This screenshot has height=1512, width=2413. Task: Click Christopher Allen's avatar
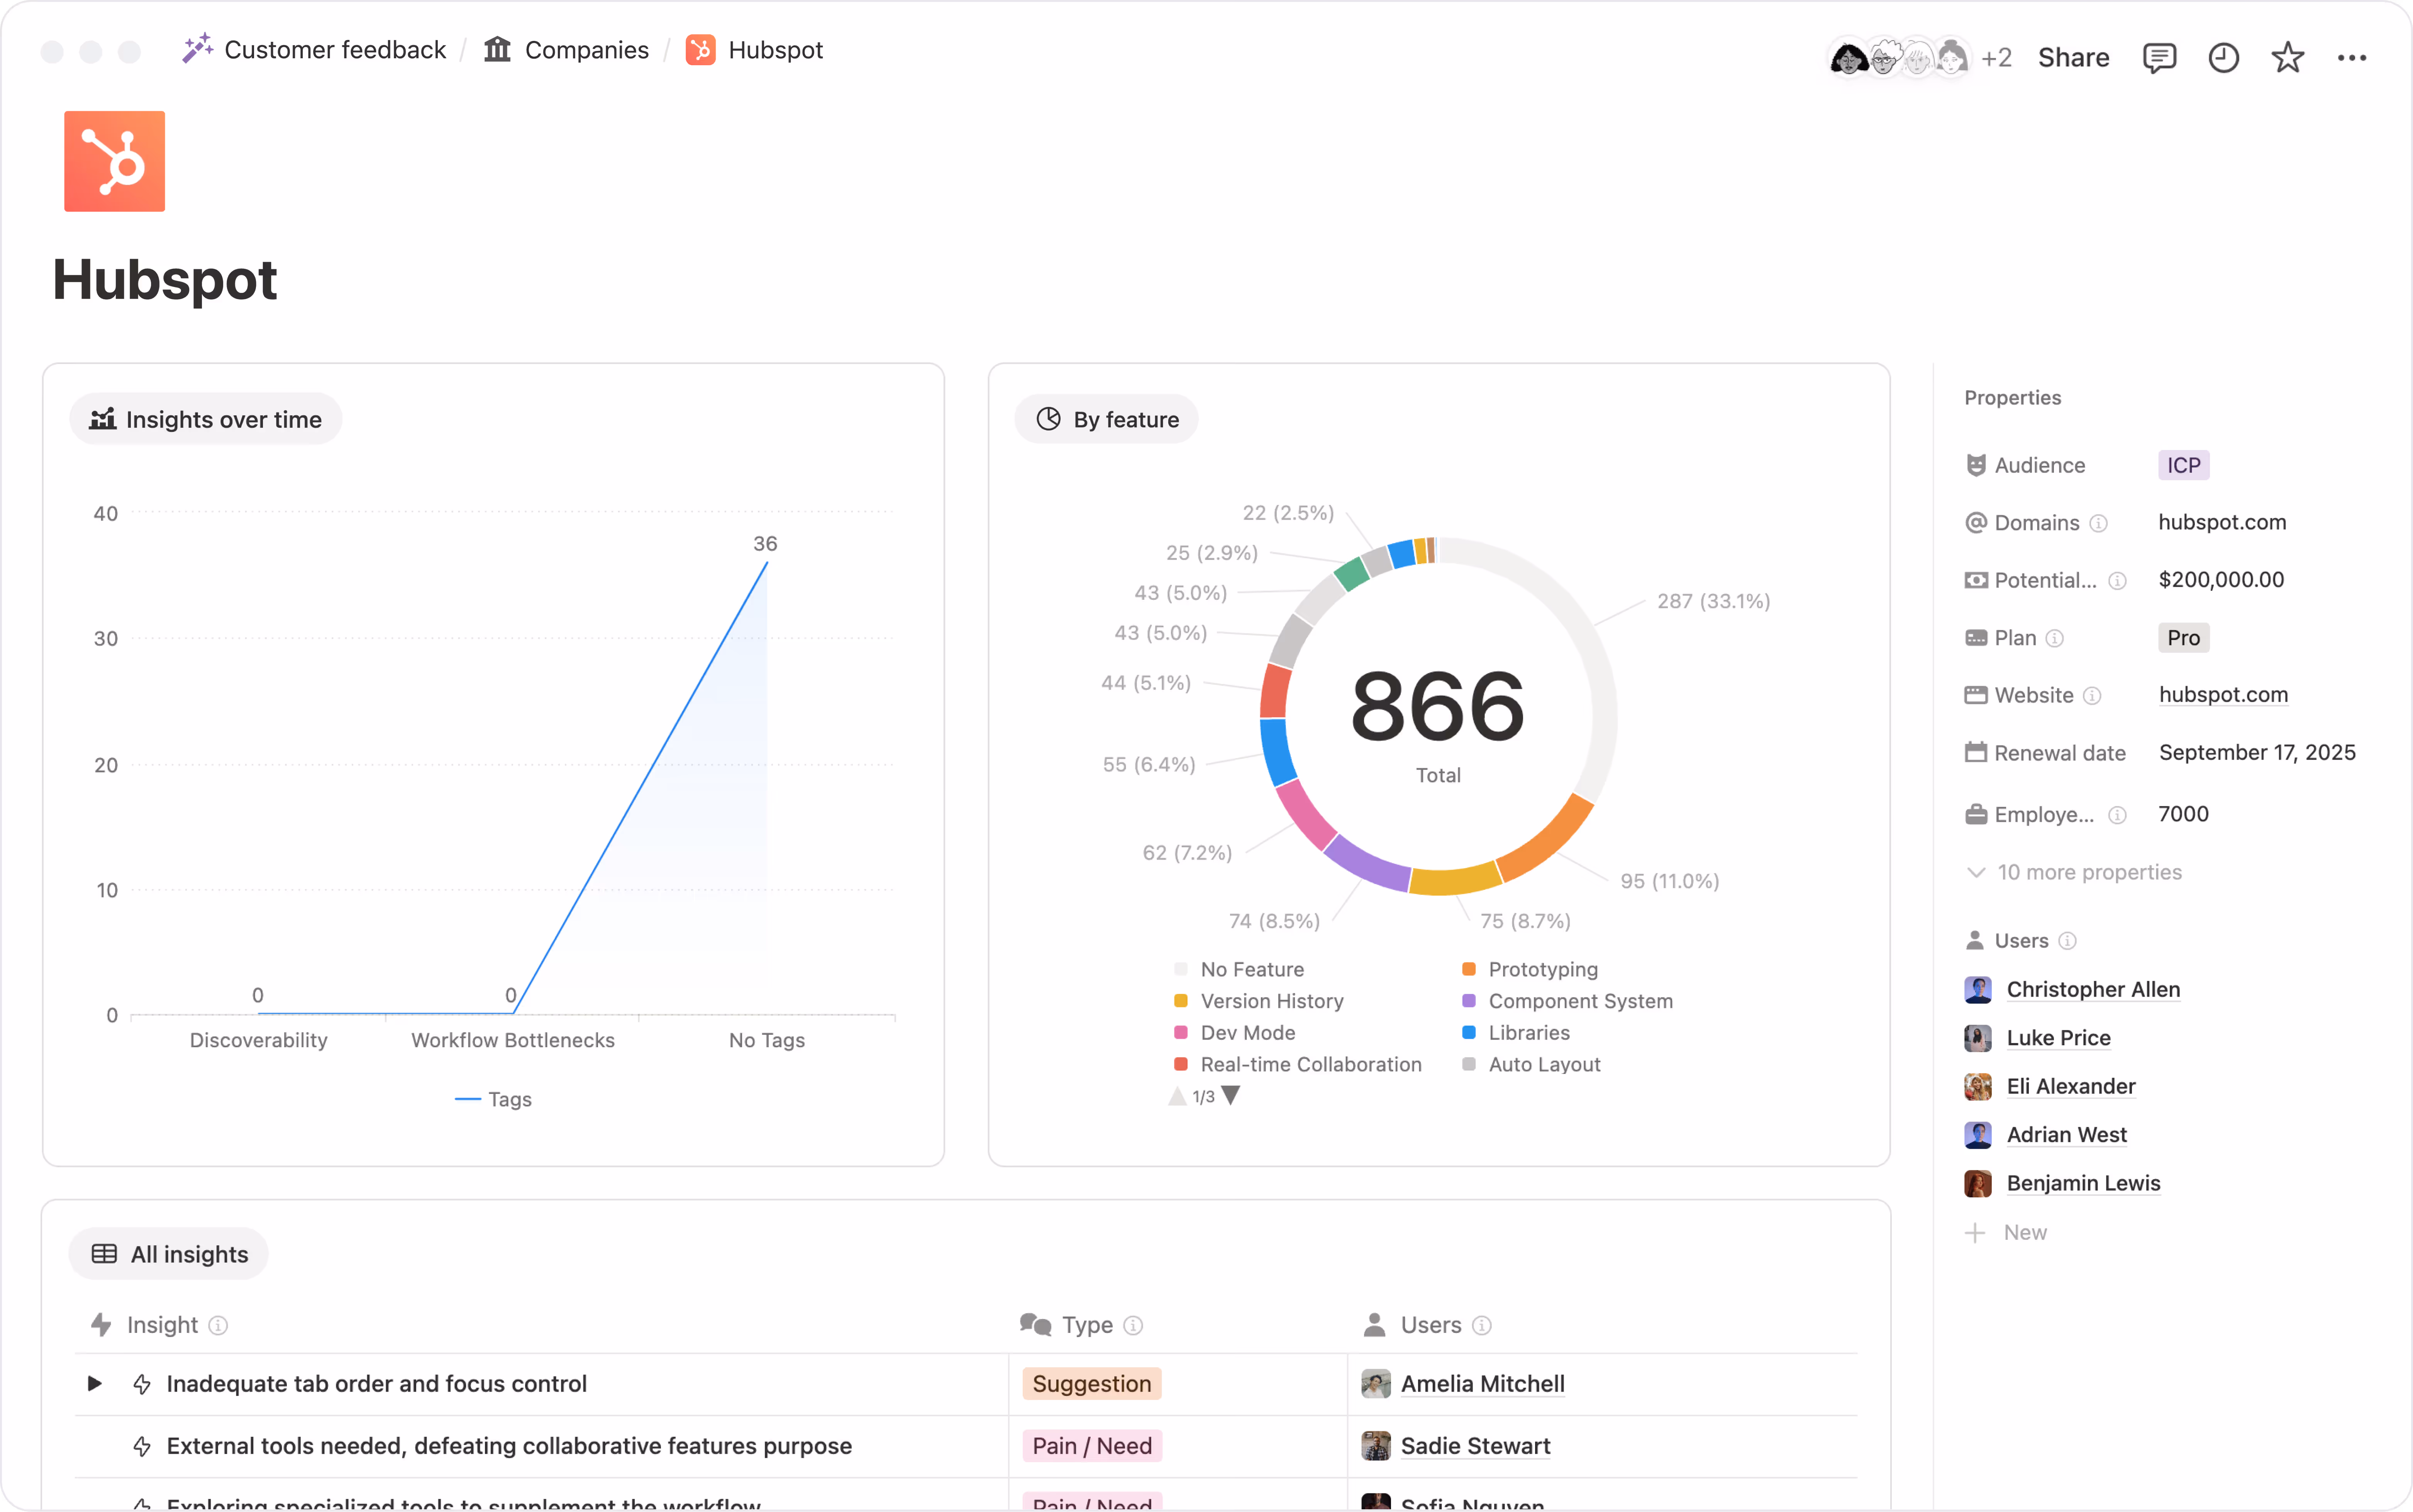tap(1977, 990)
